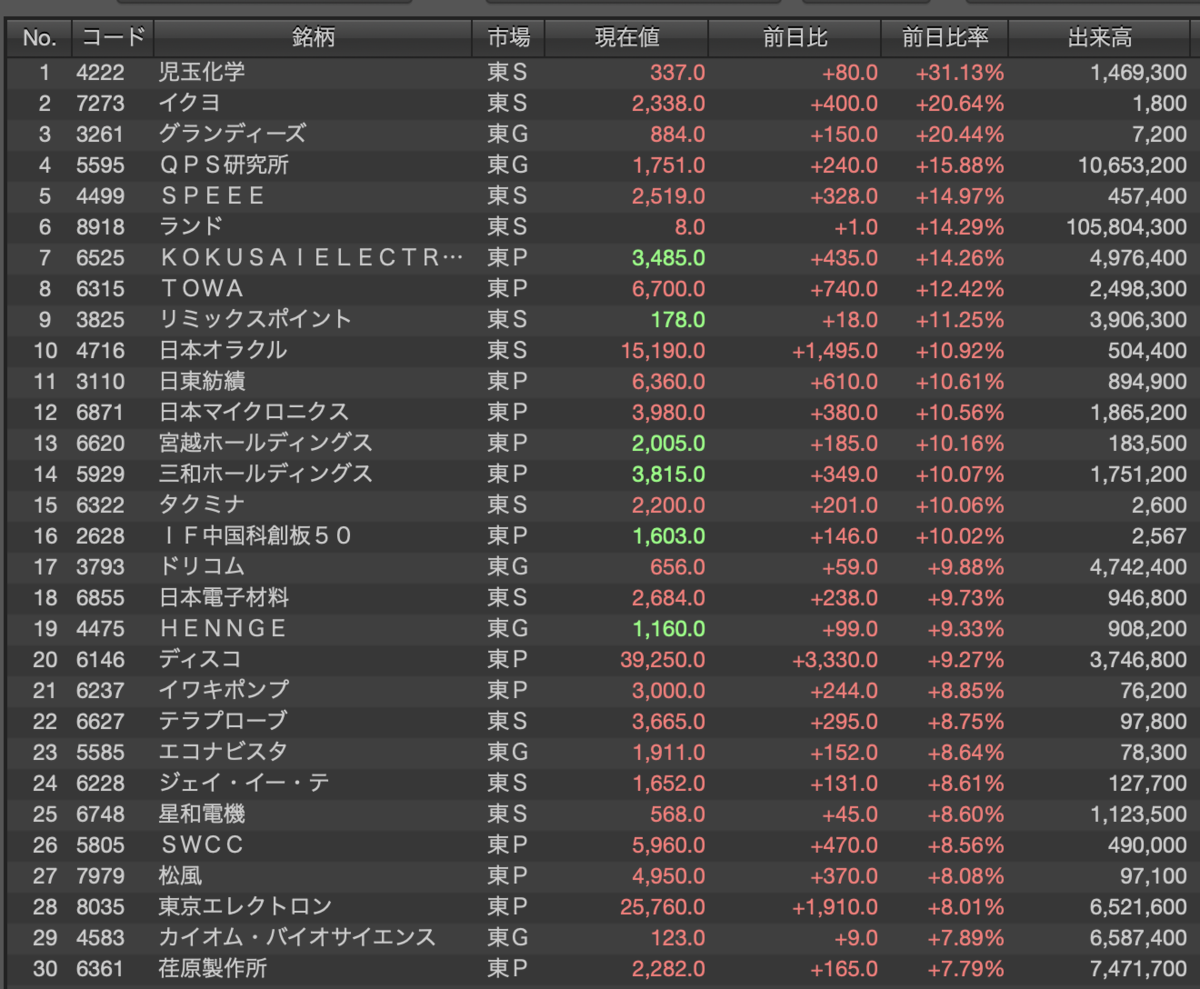The height and width of the screenshot is (989, 1200).
Task: Sort by 出来高 column header
Action: tap(1100, 38)
